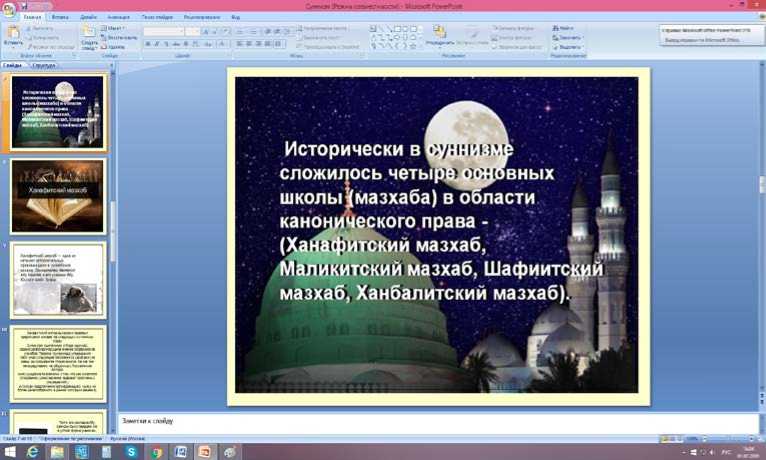Viewport: 766px width, 460px height.
Task: Open the Font Color picker
Action: pos(223,44)
